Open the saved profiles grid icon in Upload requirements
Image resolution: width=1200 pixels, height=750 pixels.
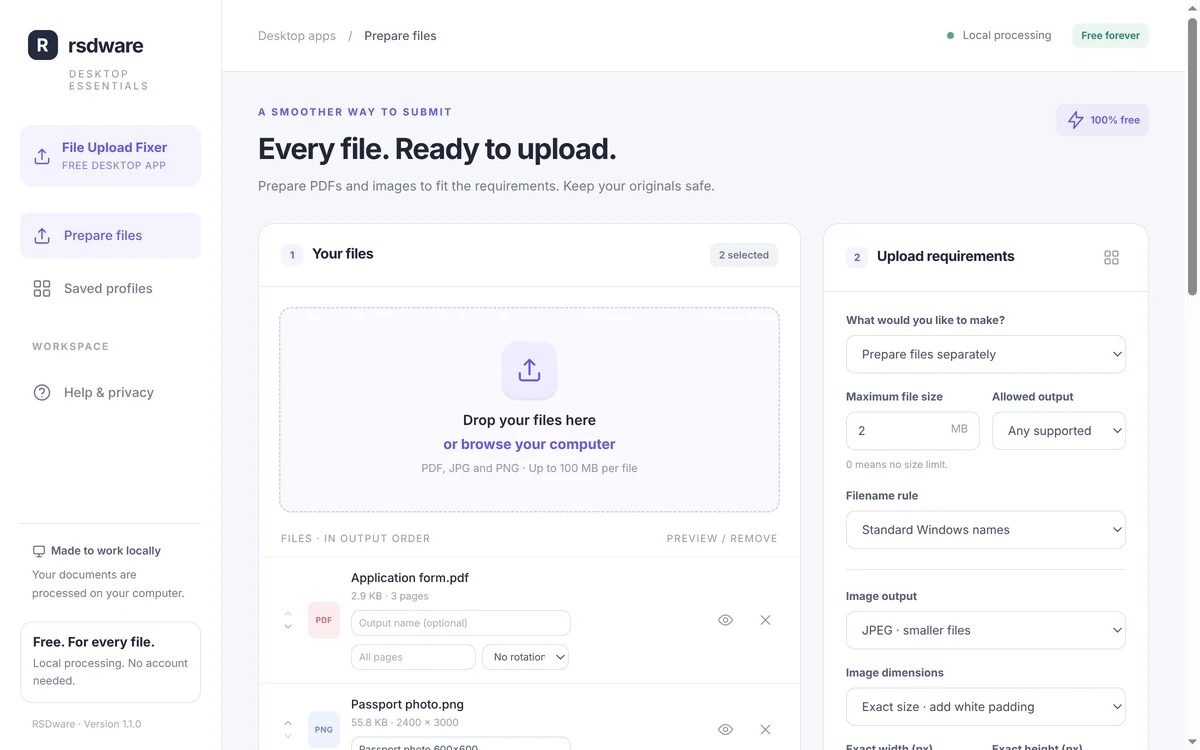click(1111, 257)
